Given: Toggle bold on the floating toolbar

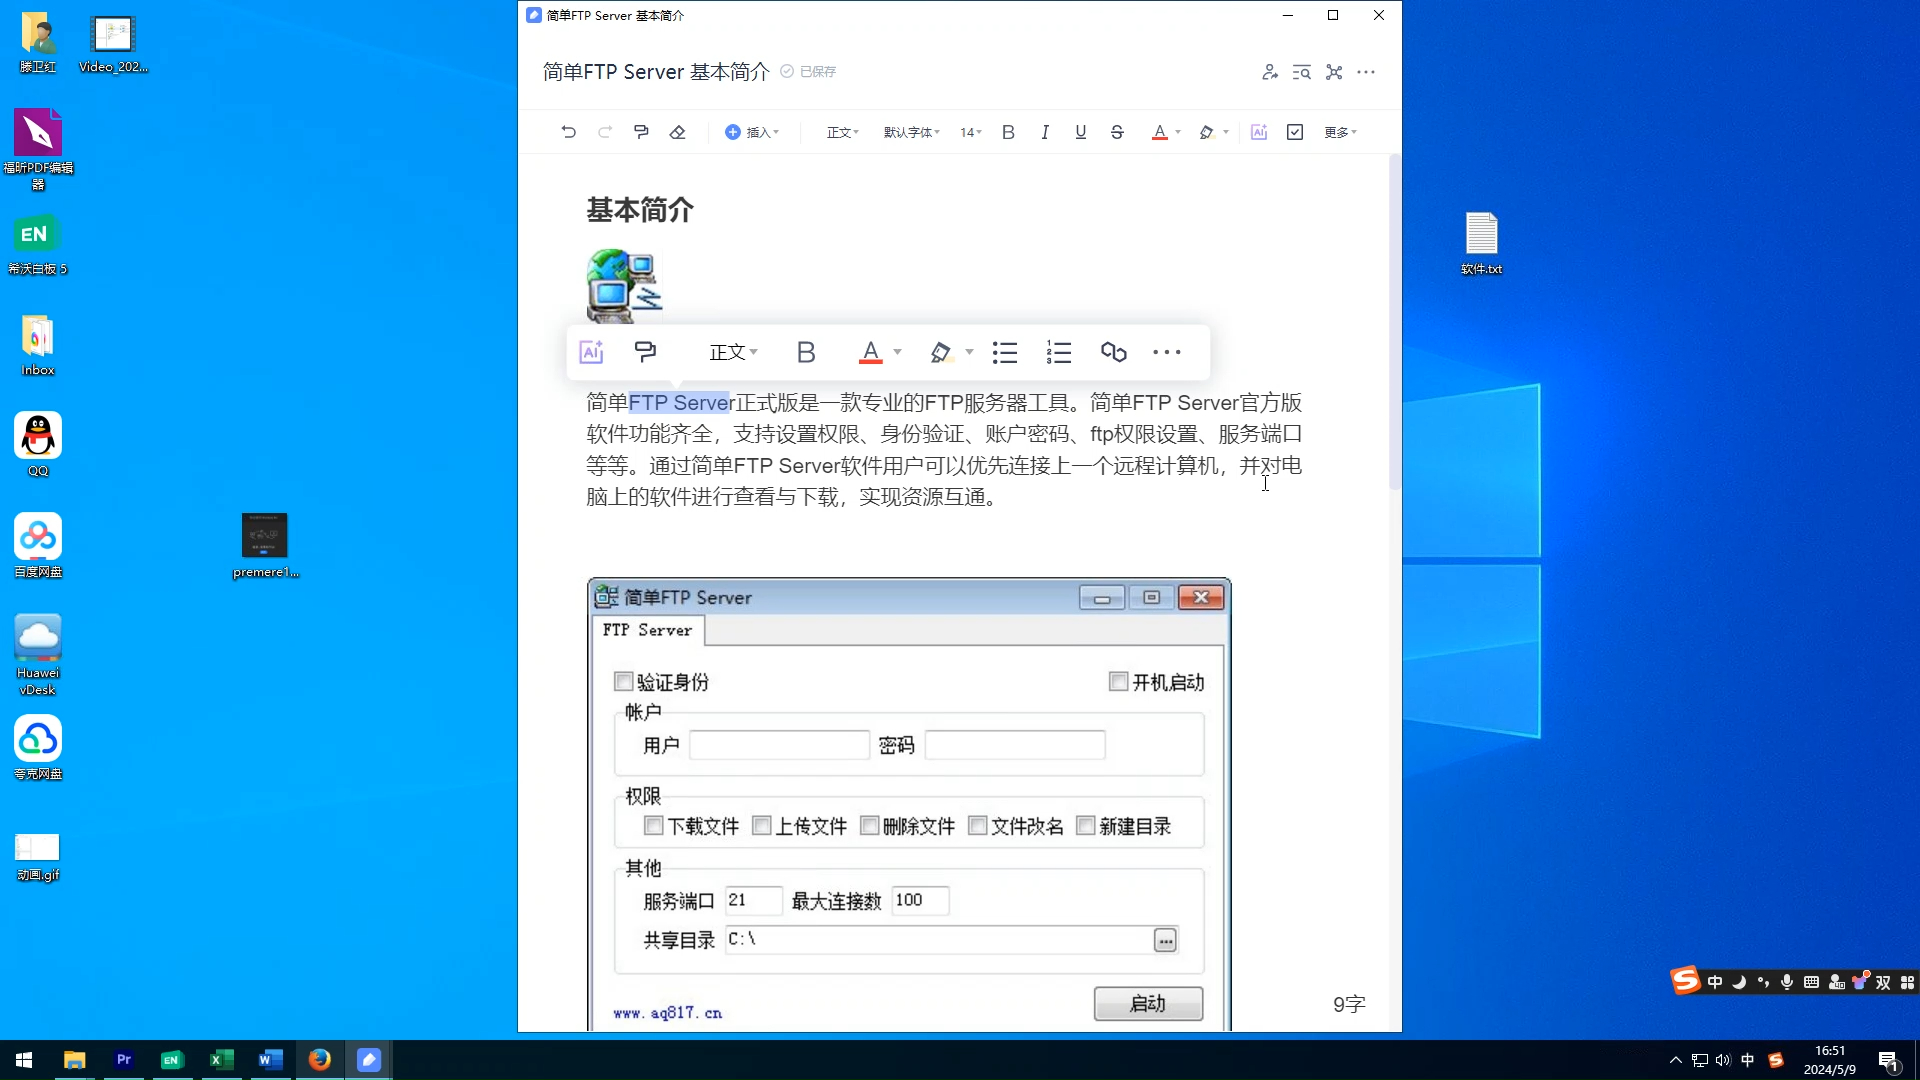Looking at the screenshot, I should (806, 352).
